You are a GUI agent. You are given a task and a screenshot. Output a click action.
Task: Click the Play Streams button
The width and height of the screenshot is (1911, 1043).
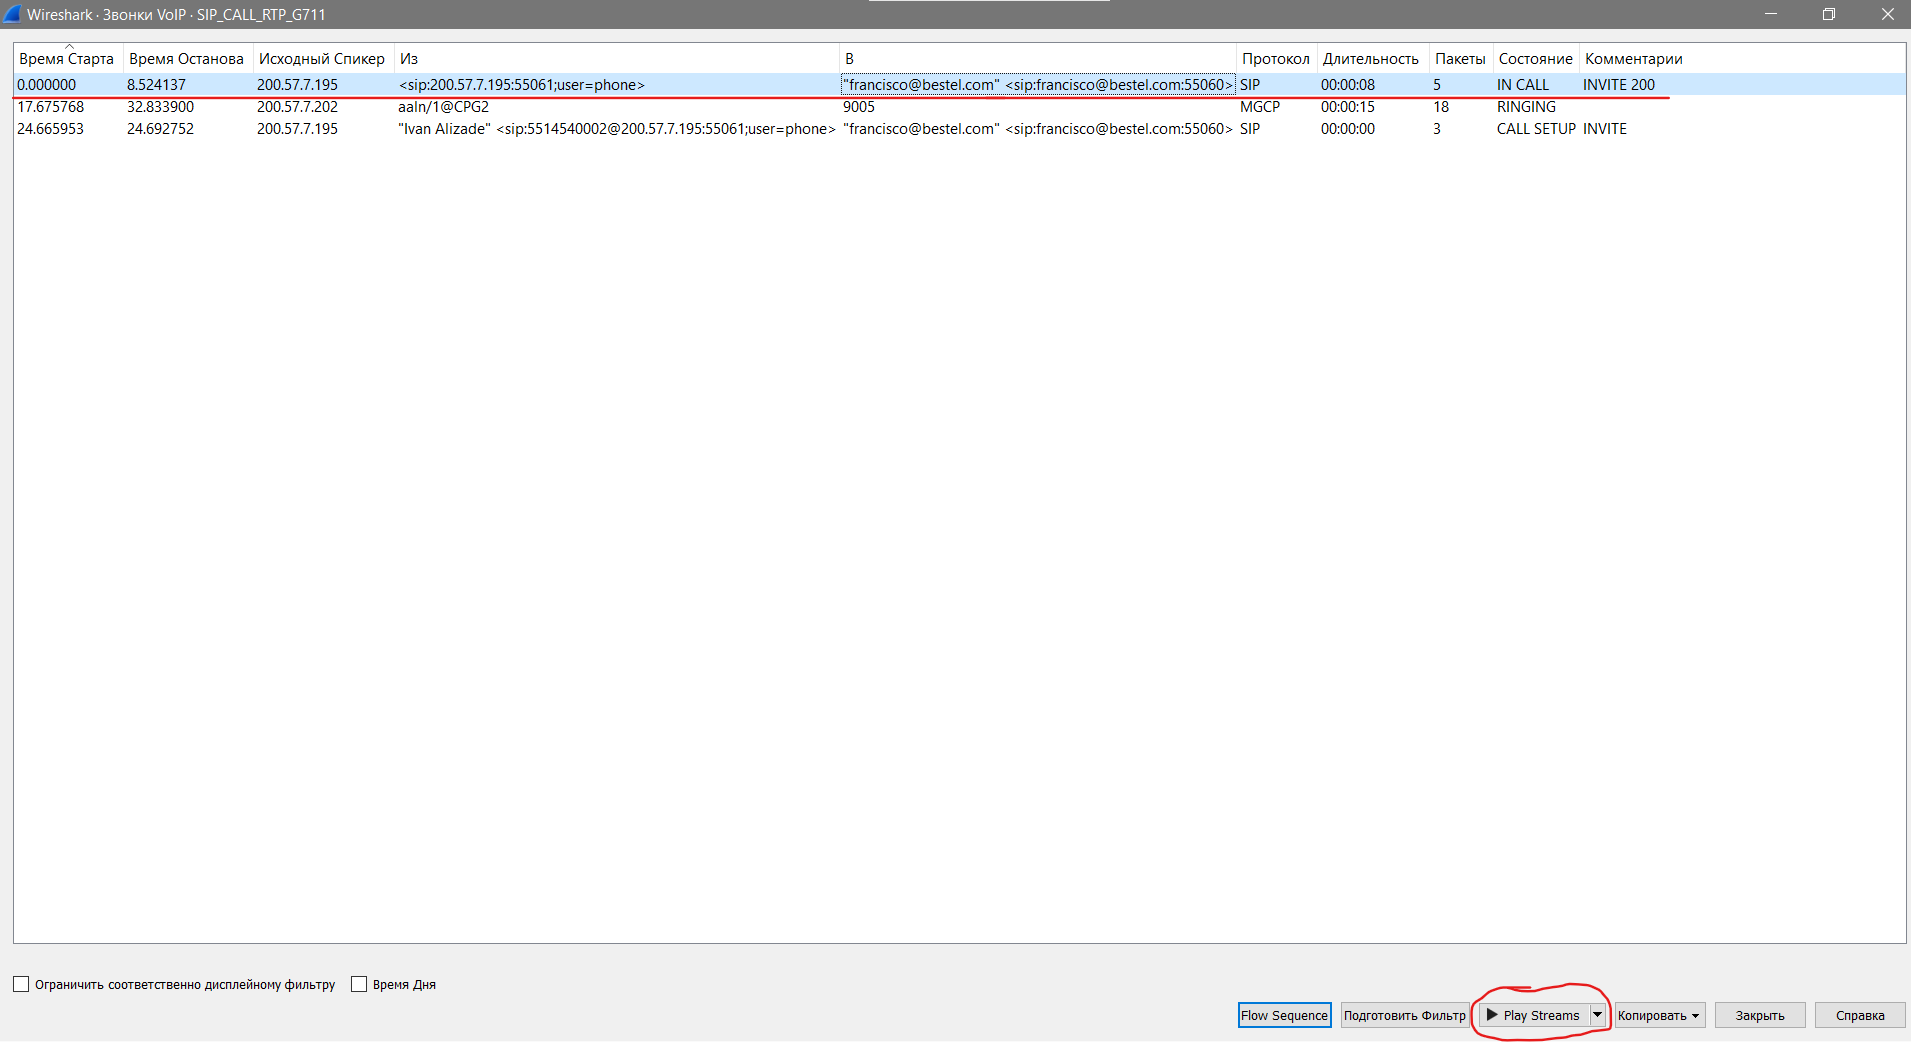1534,1015
